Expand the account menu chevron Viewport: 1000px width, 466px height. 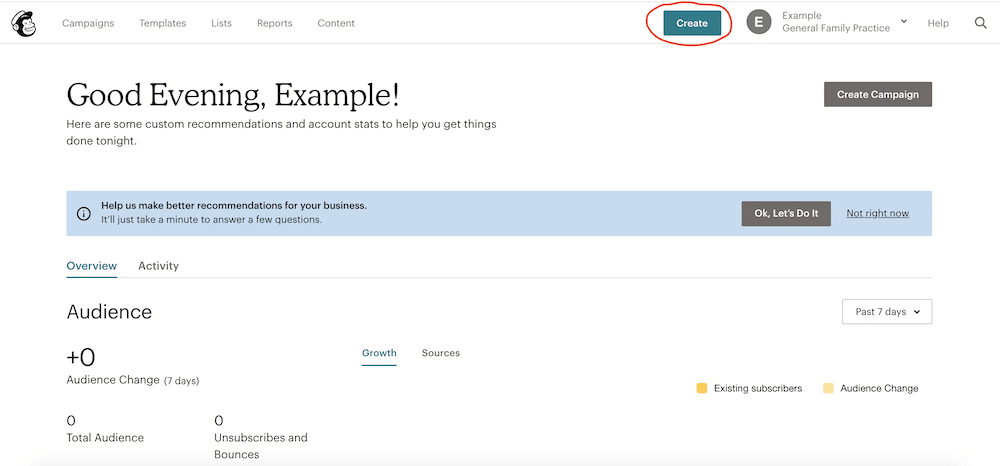coord(904,21)
